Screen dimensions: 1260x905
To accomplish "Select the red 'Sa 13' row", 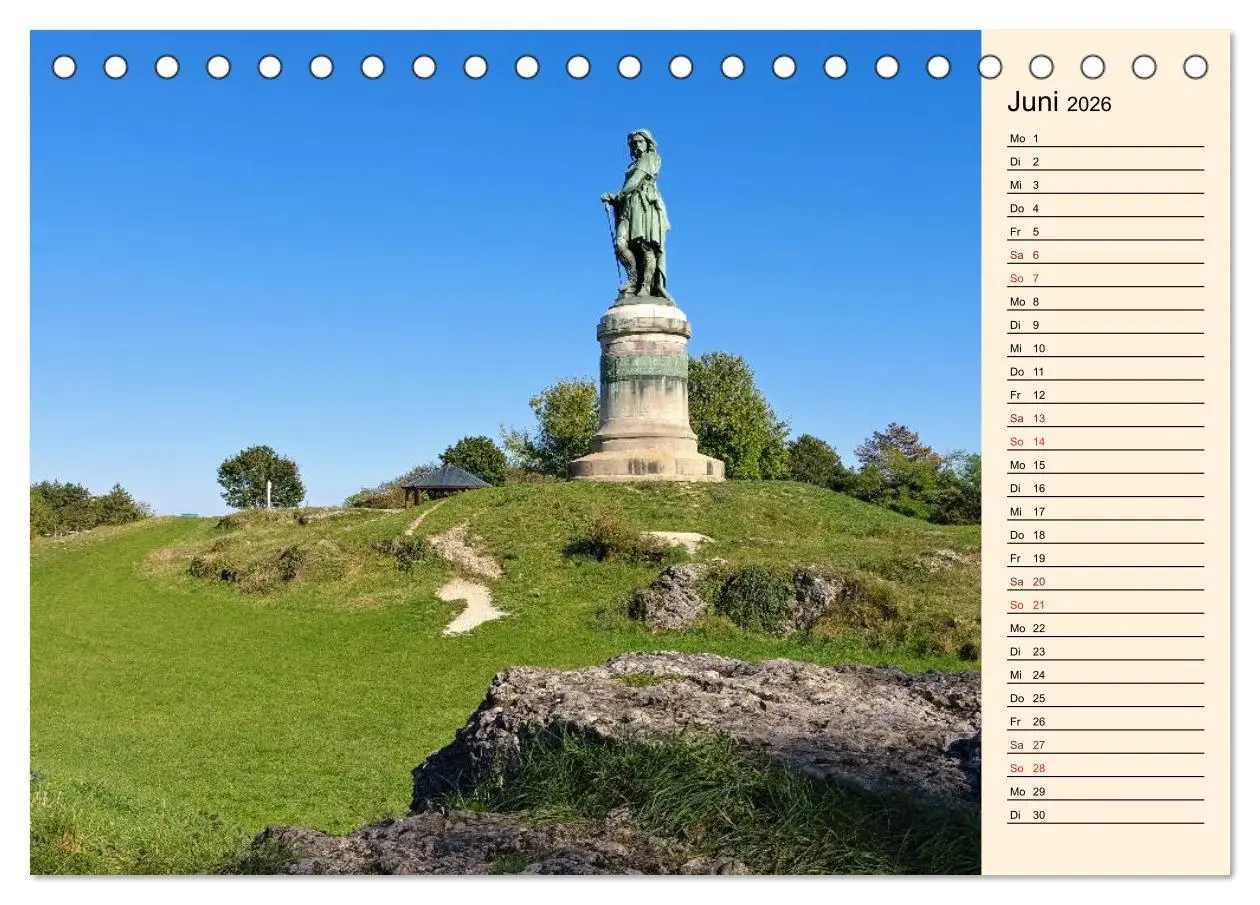I will [1105, 418].
